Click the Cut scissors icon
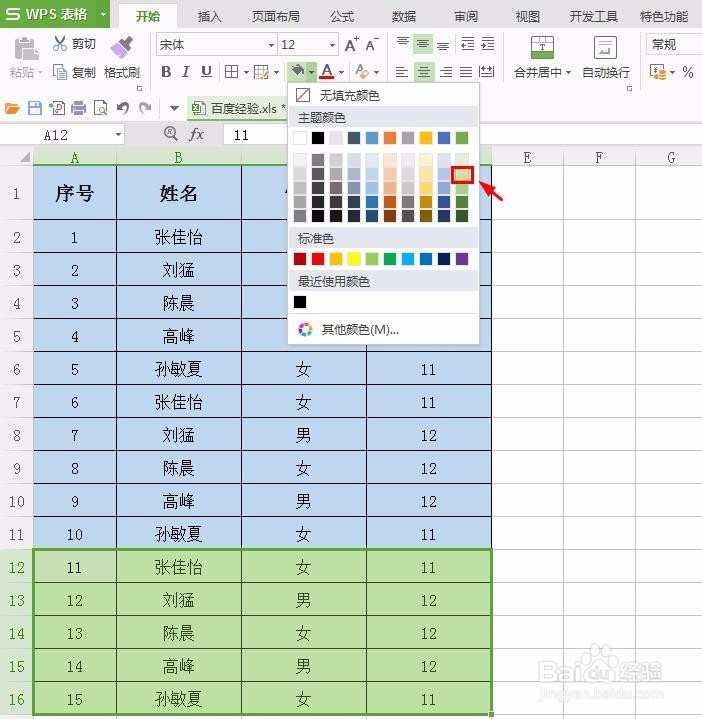This screenshot has width=702, height=719. (x=59, y=43)
